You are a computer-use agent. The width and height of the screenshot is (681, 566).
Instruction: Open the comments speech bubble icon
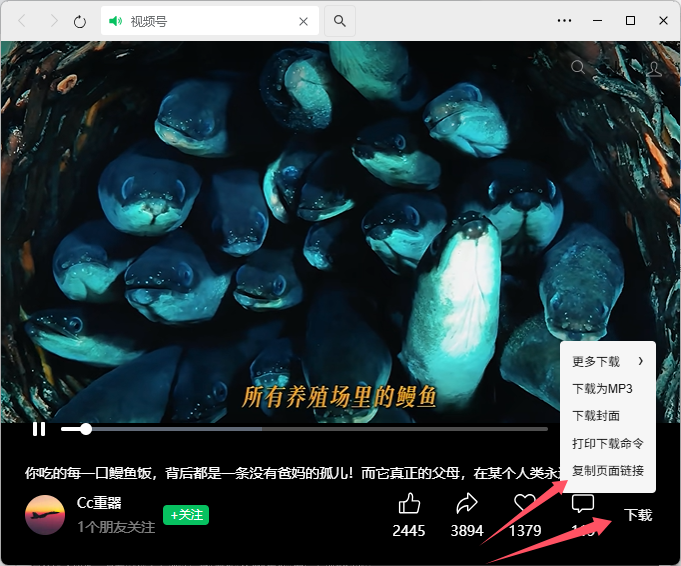coord(582,503)
